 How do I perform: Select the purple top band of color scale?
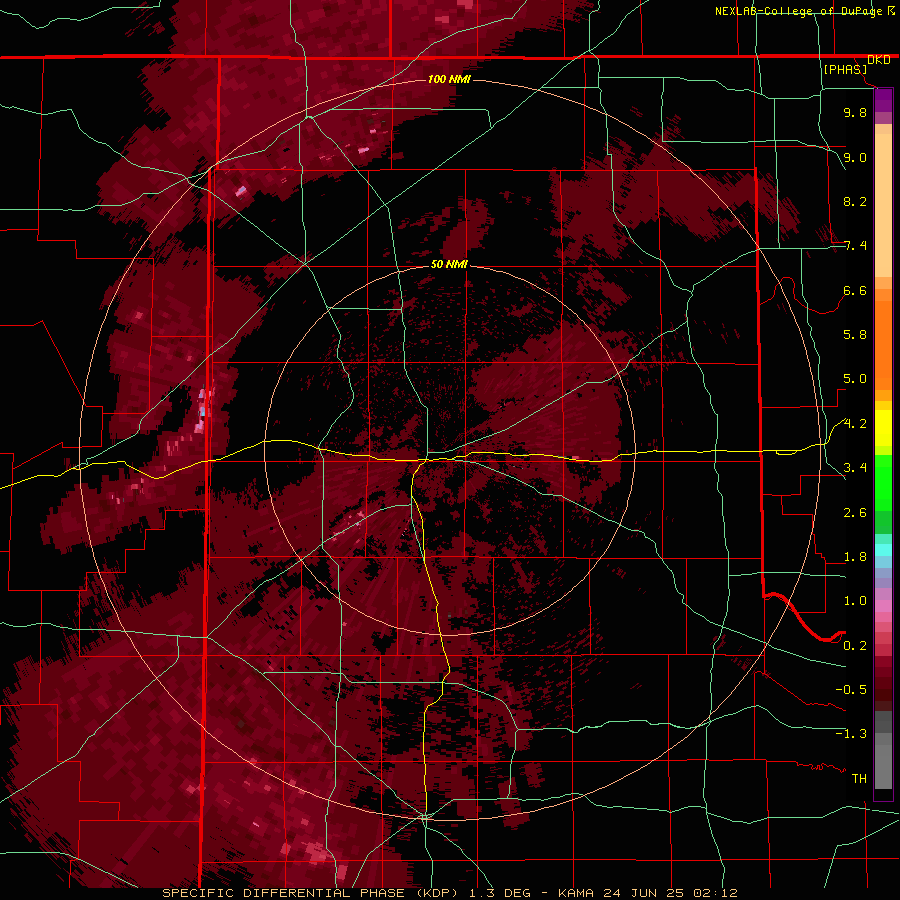[883, 99]
